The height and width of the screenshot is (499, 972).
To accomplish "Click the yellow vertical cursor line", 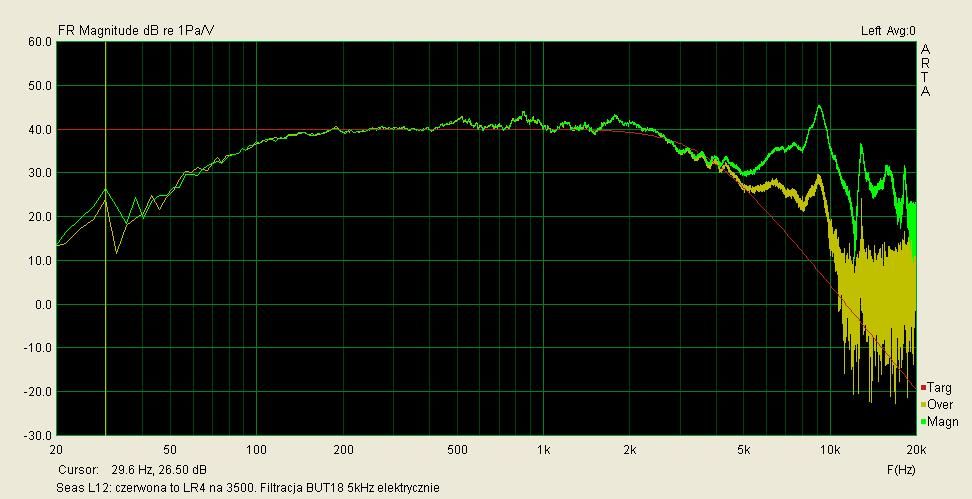I will click(x=105, y=239).
